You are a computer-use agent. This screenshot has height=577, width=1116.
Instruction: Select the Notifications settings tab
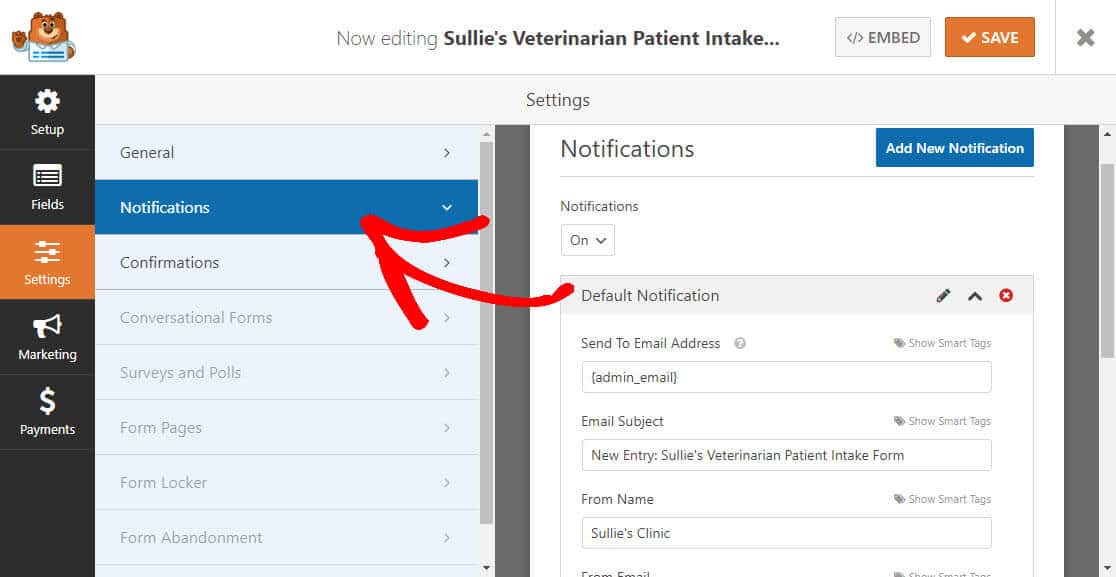click(x=286, y=207)
